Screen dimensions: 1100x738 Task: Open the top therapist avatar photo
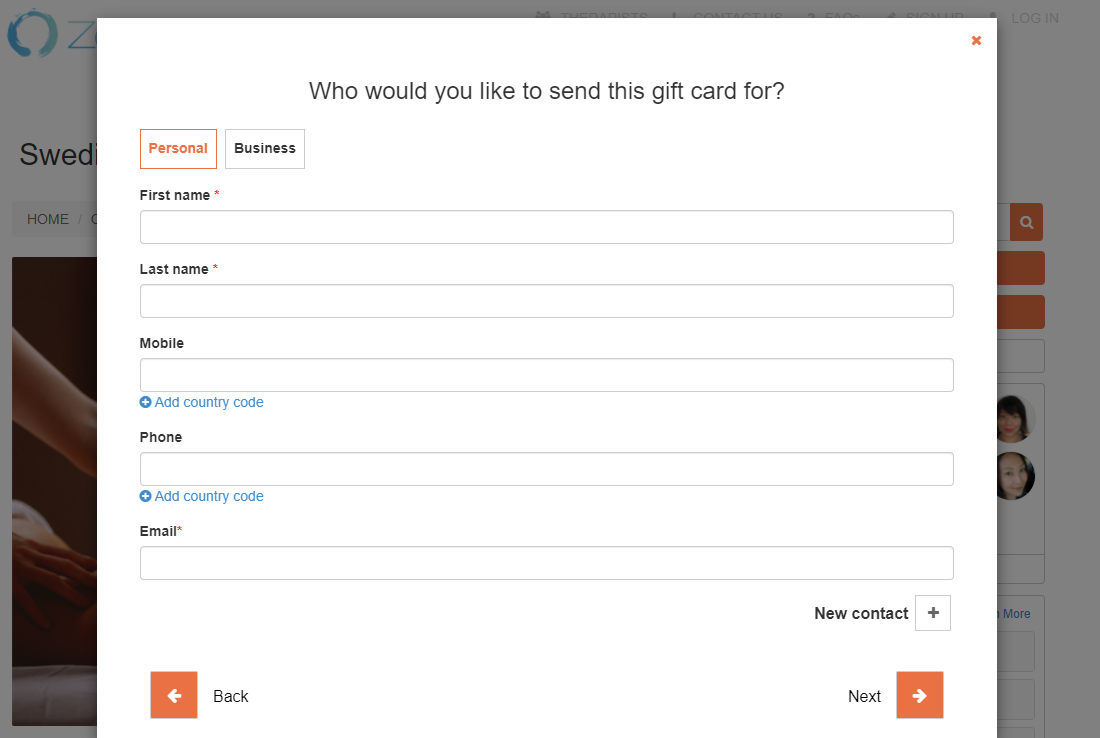click(x=1013, y=419)
